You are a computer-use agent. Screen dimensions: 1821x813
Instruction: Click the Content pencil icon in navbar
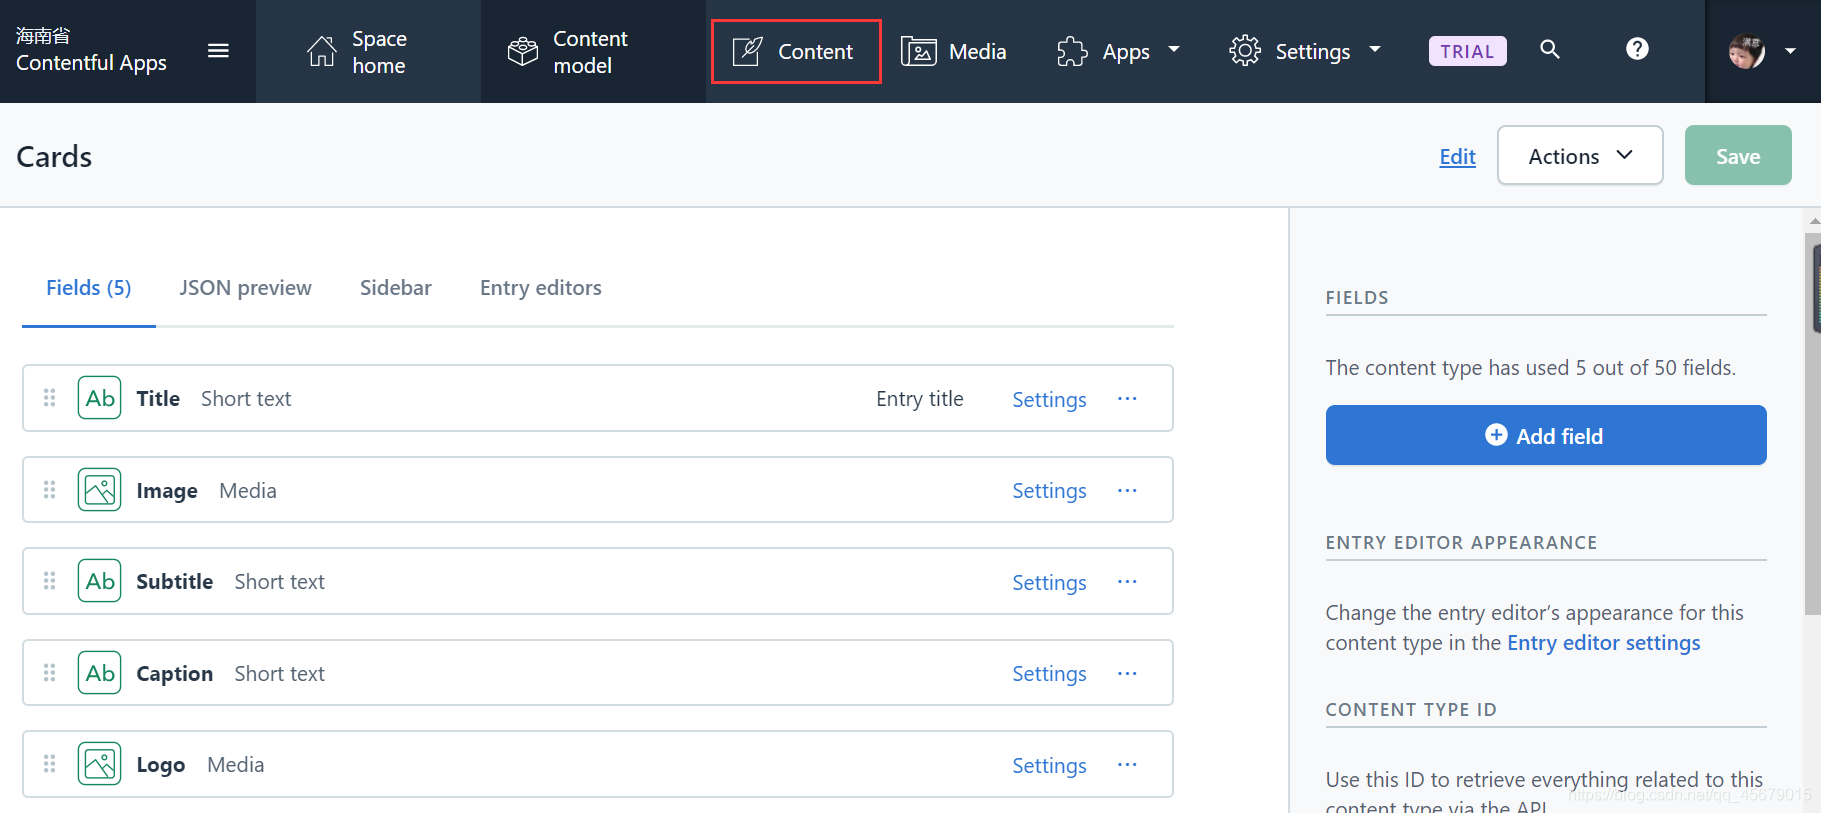747,51
